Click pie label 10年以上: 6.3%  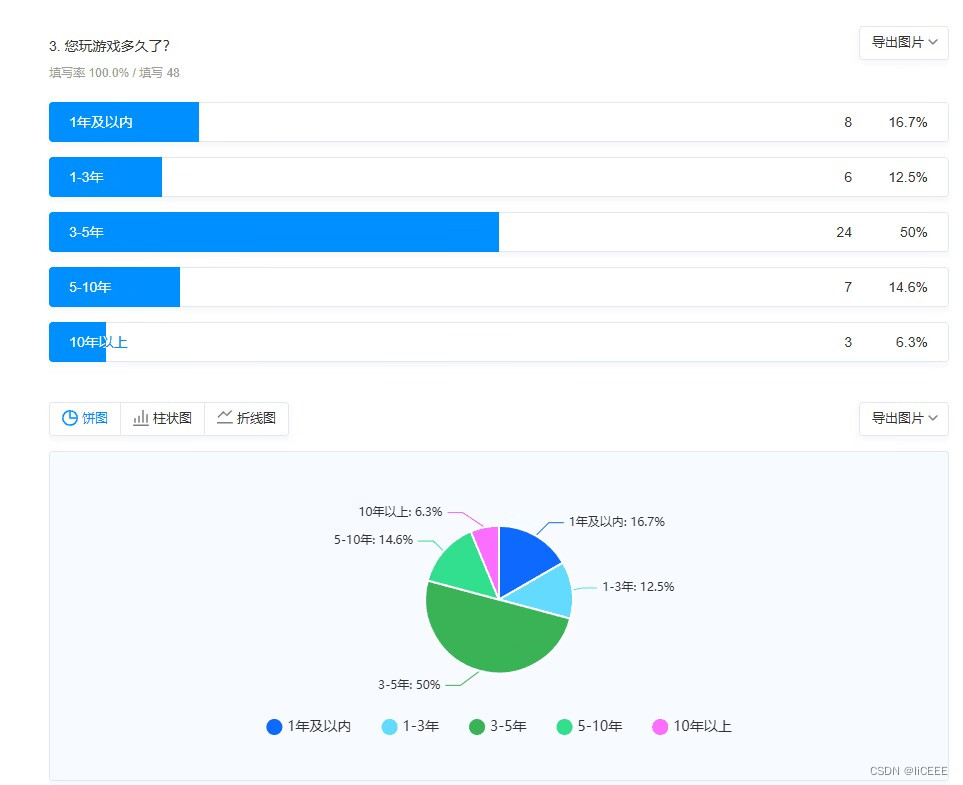[x=400, y=512]
